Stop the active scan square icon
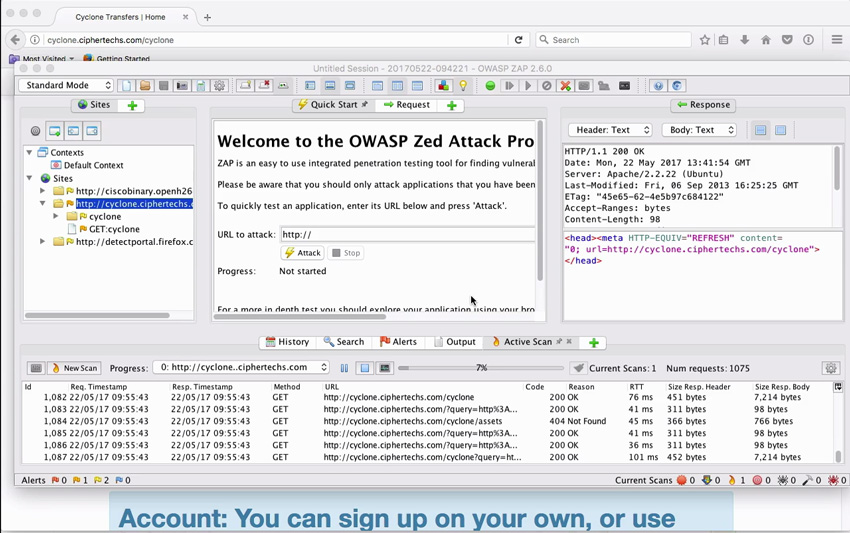Screen dimensions: 850x533 (365, 368)
